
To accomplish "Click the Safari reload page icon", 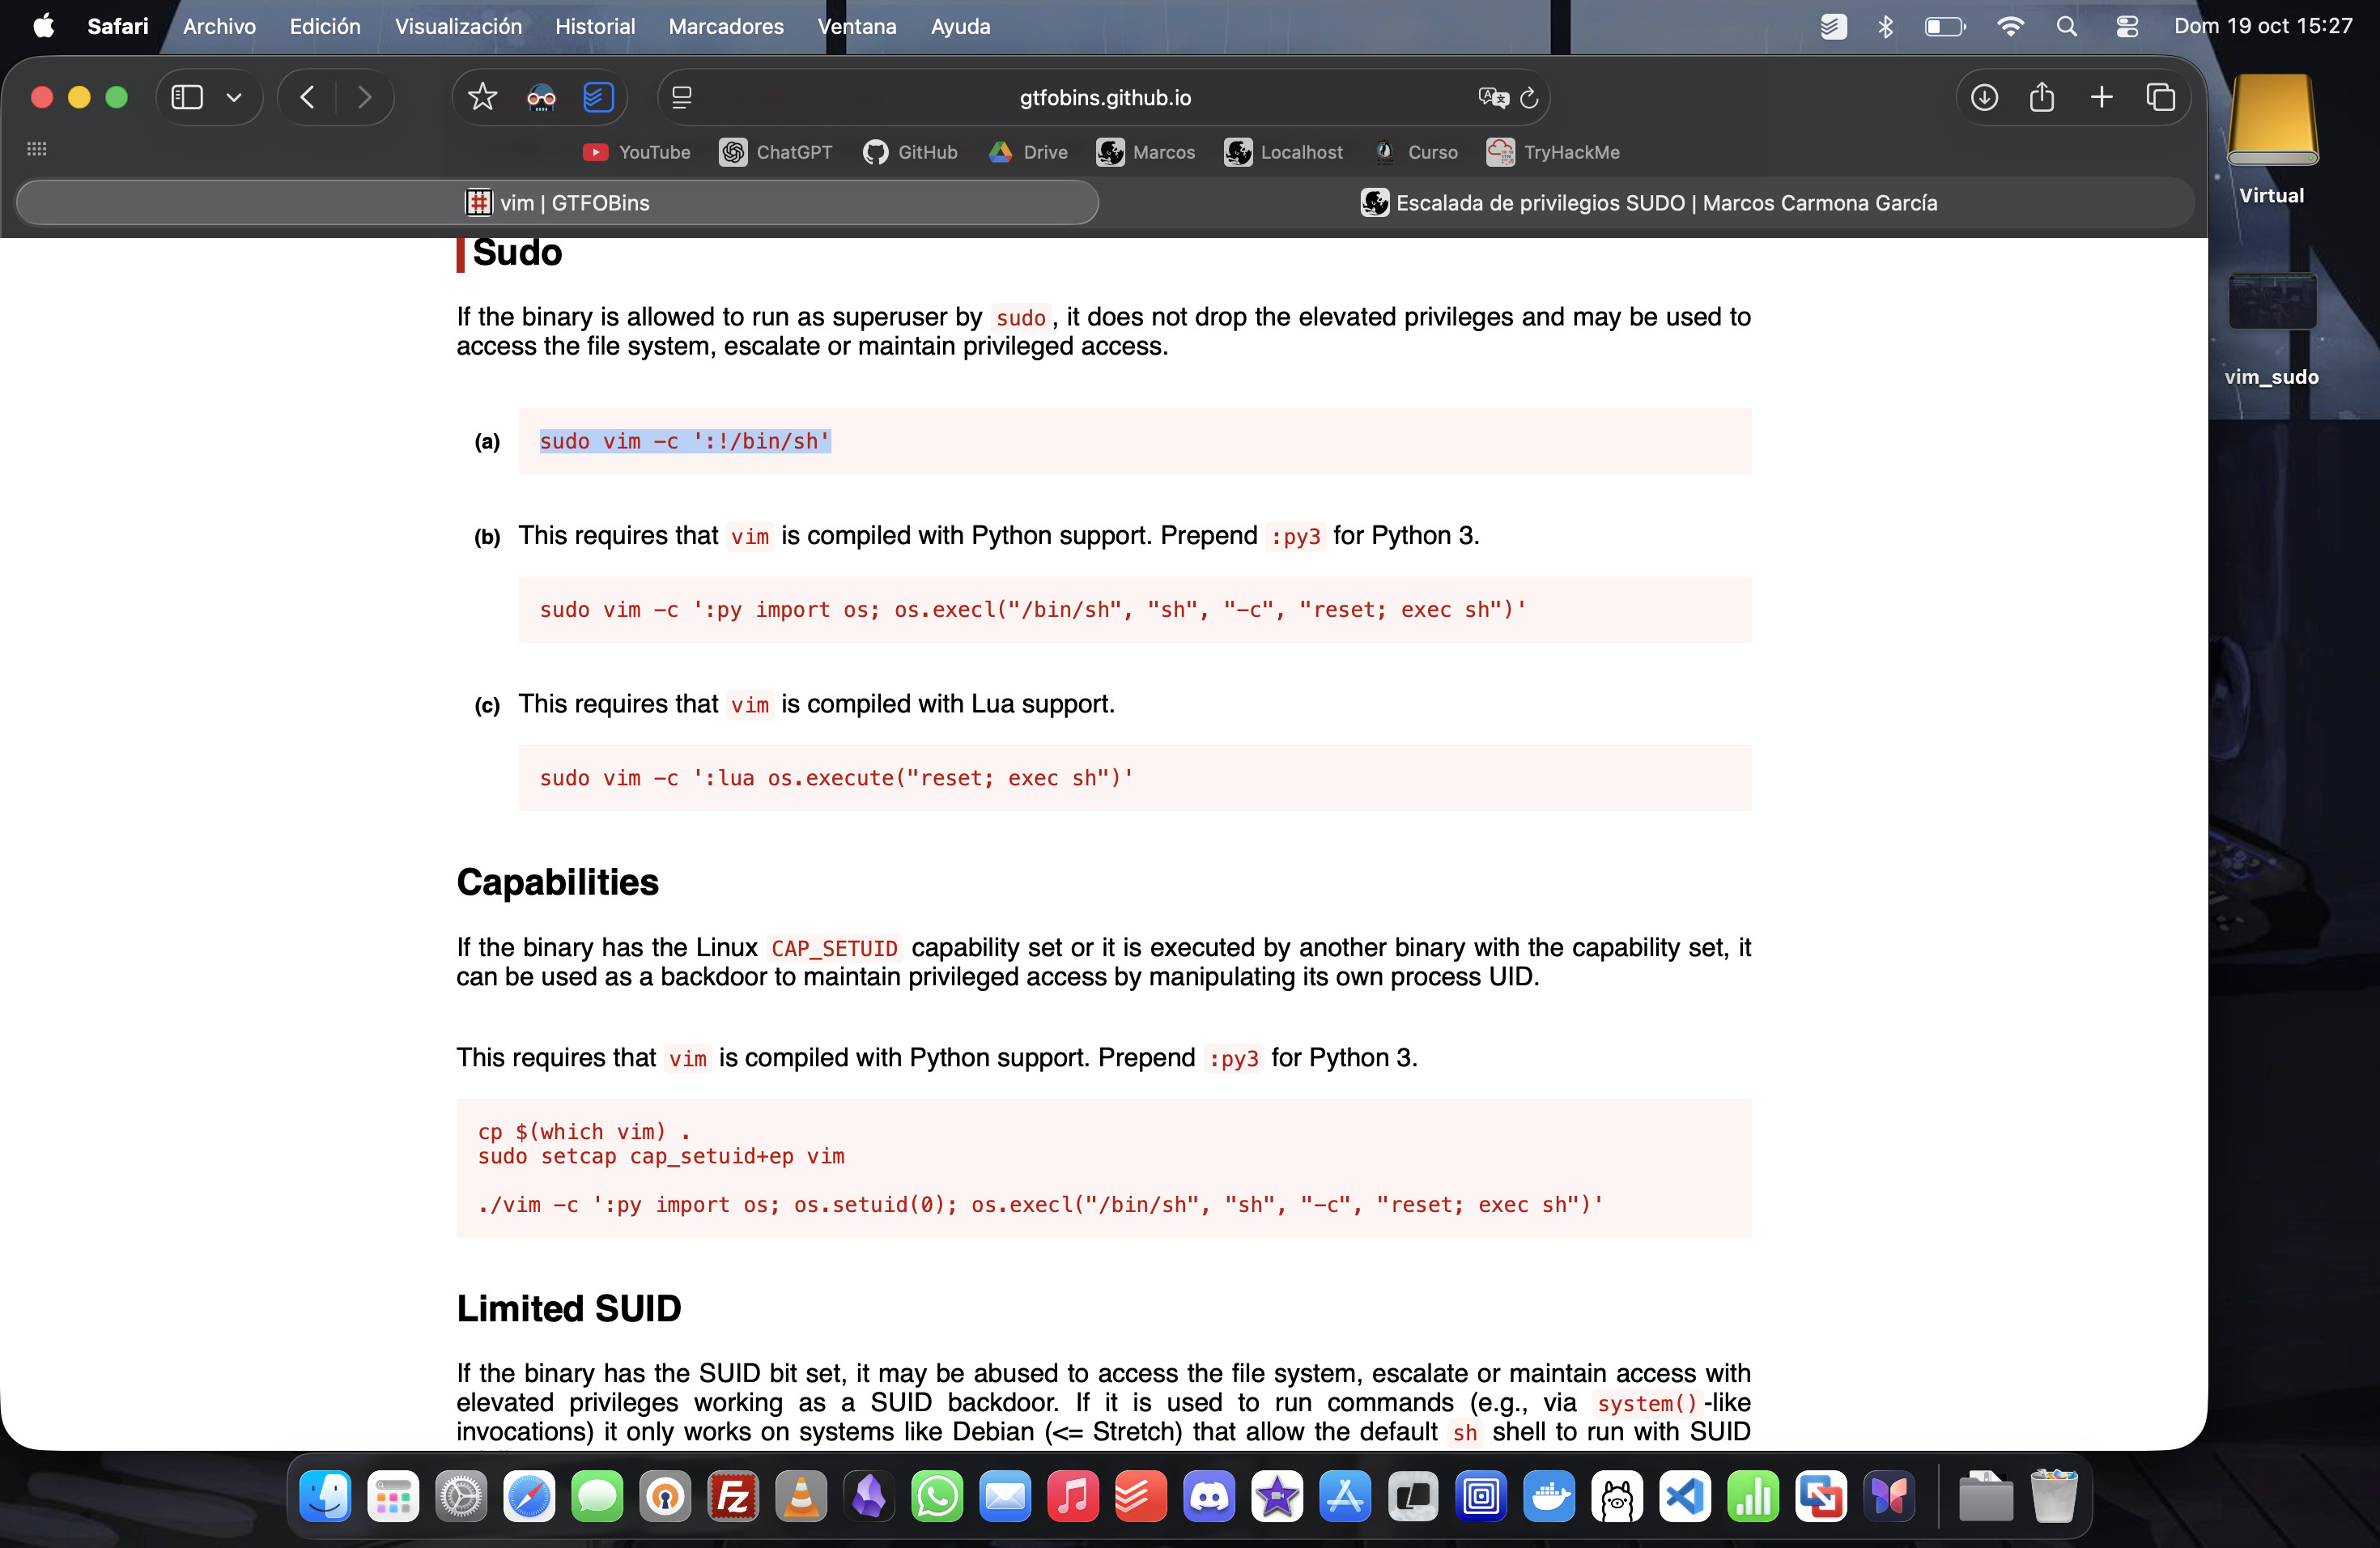I will pos(1529,98).
